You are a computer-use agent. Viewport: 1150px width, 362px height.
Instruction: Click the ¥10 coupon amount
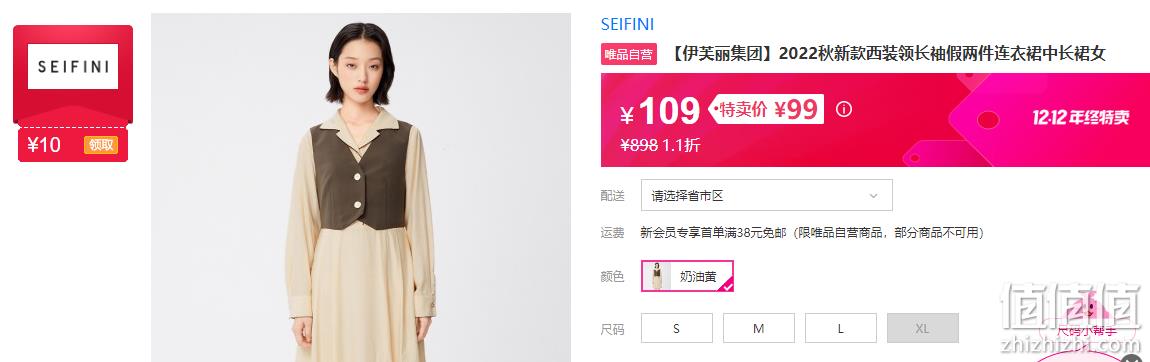pos(45,145)
